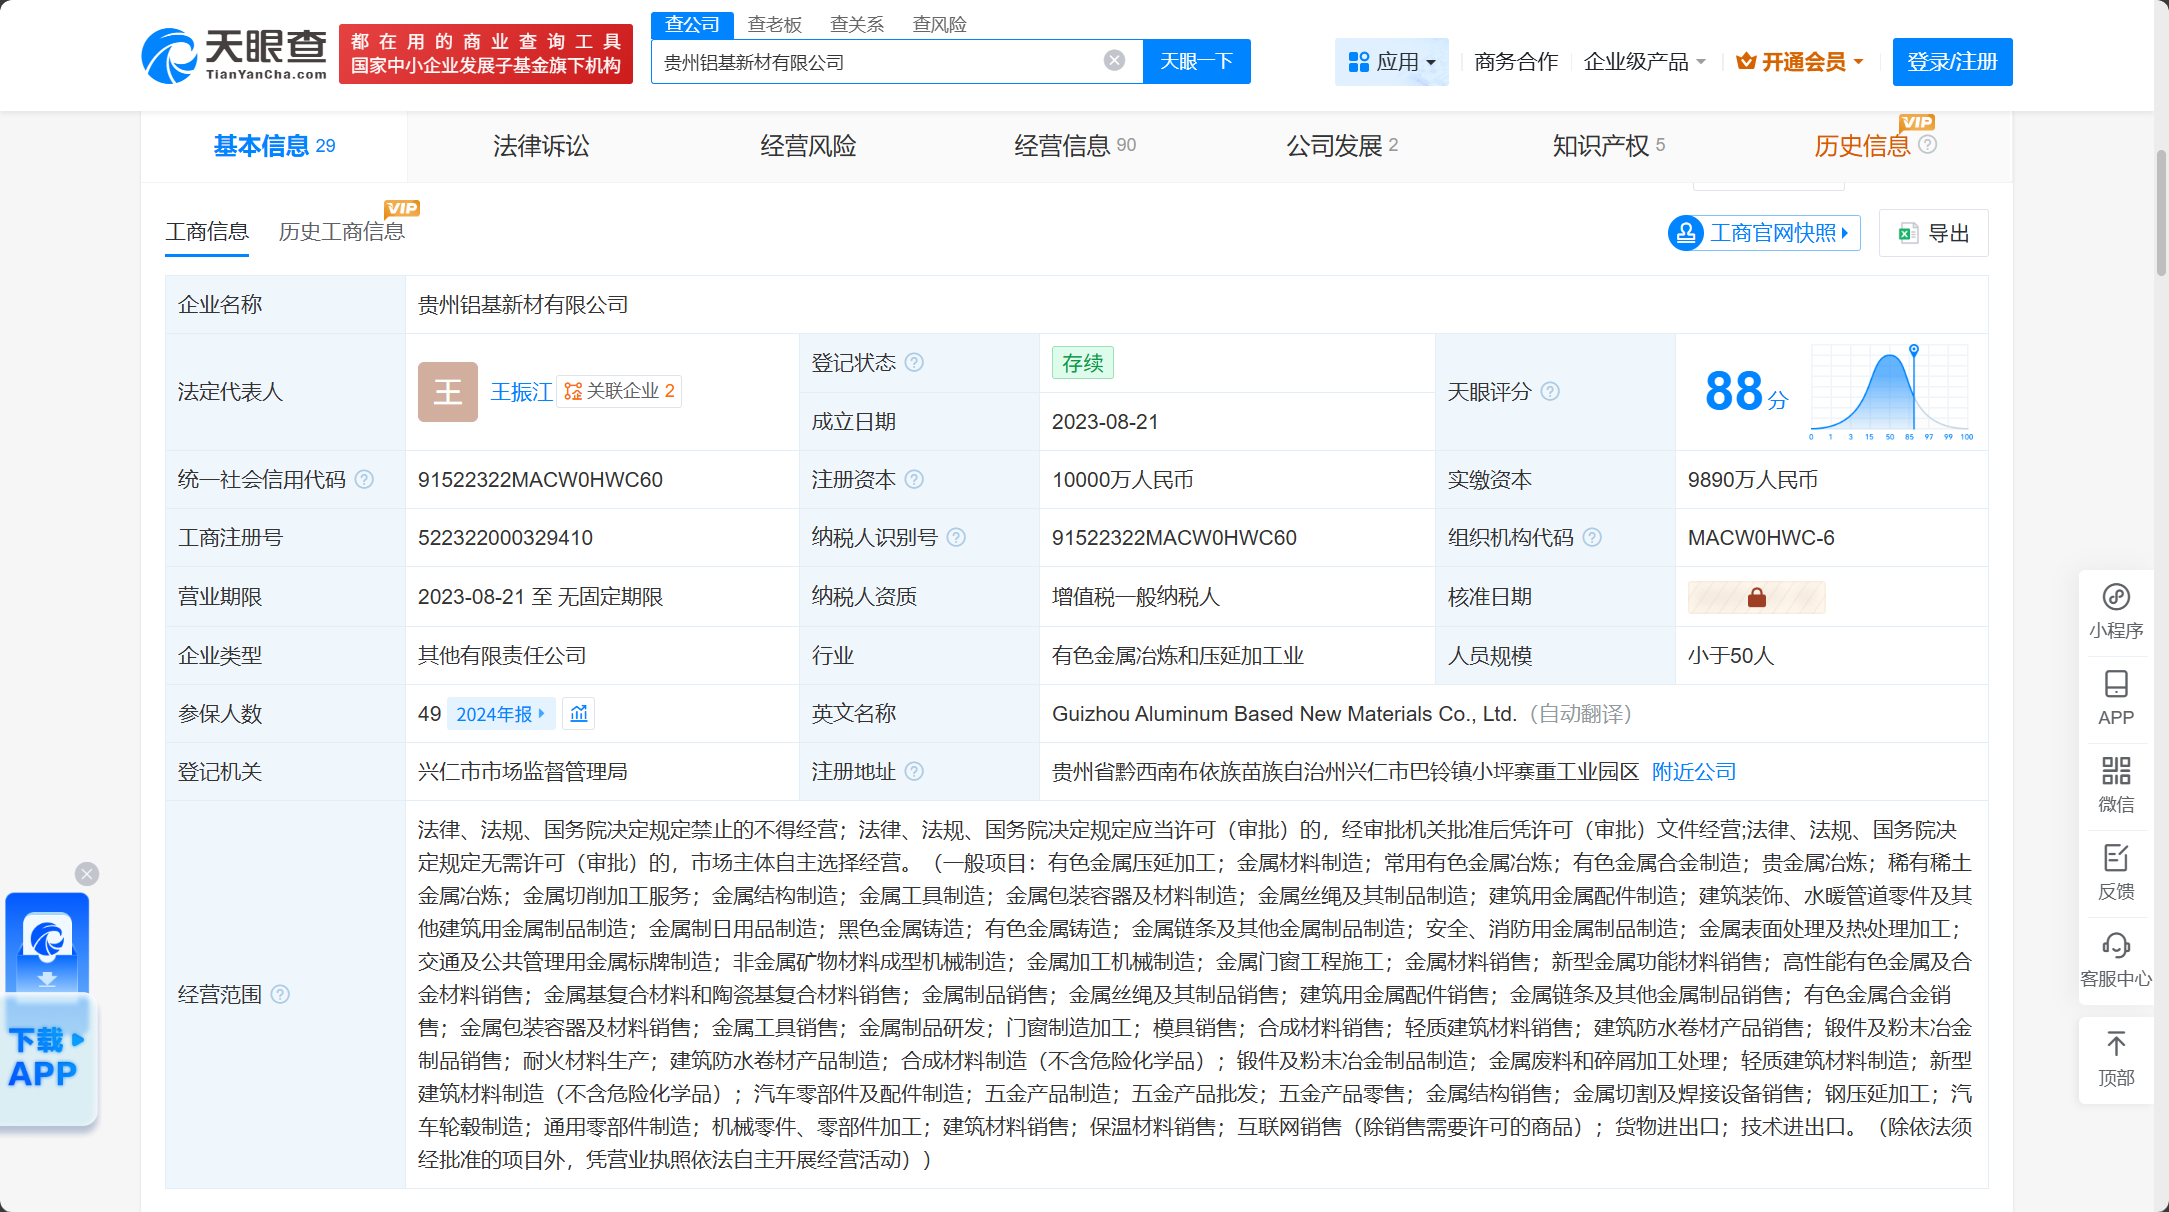
Task: Click the locked 核准日期 field
Action: point(1756,598)
